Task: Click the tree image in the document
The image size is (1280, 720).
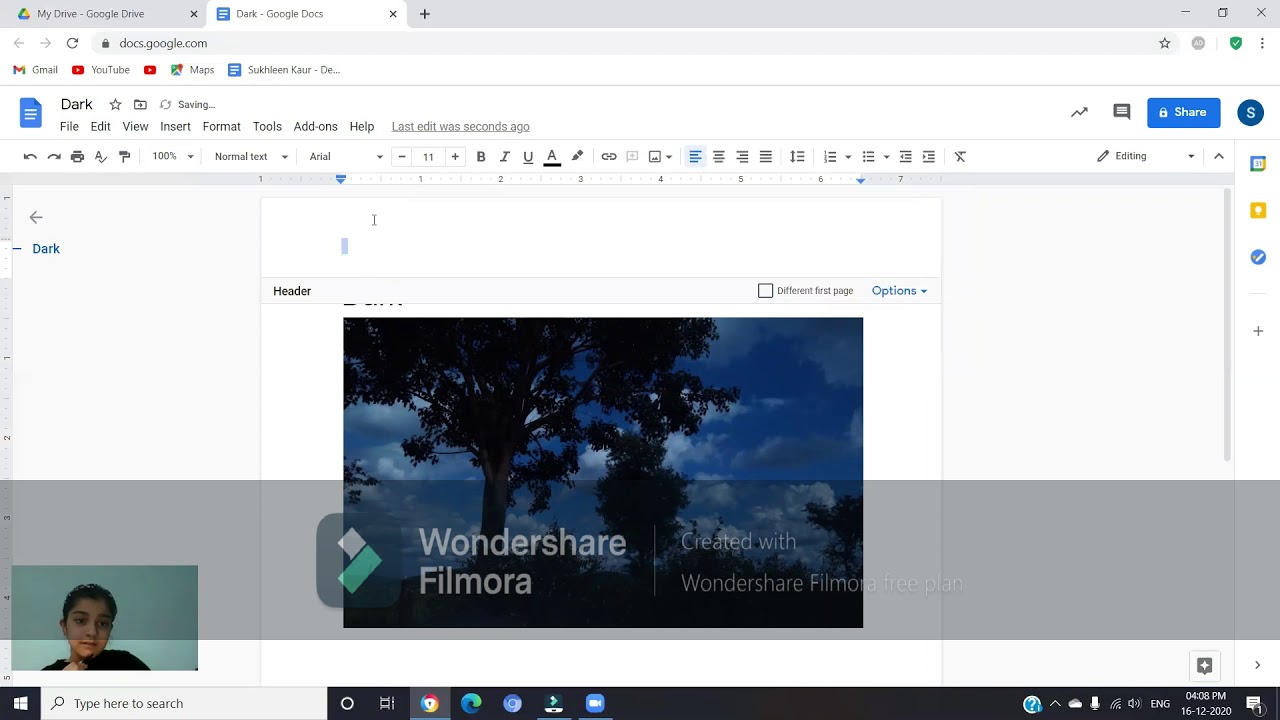Action: pos(603,473)
